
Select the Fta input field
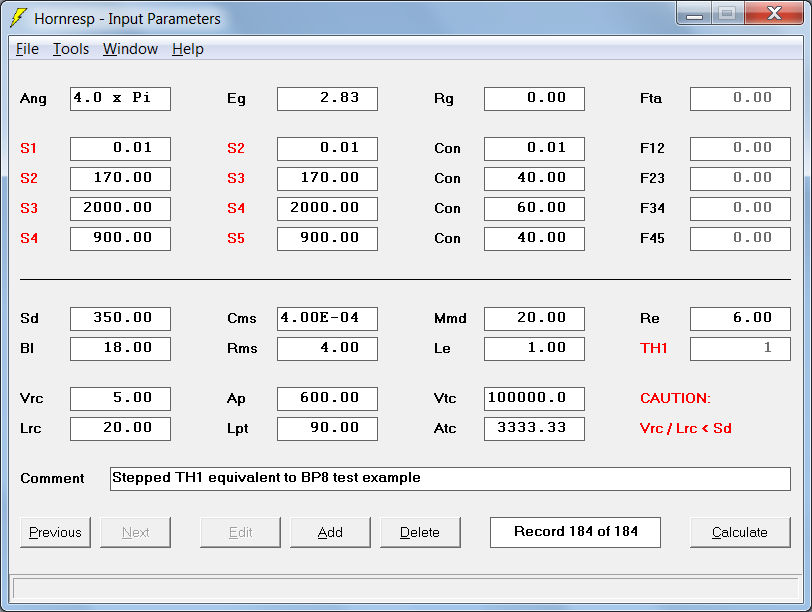coord(741,99)
